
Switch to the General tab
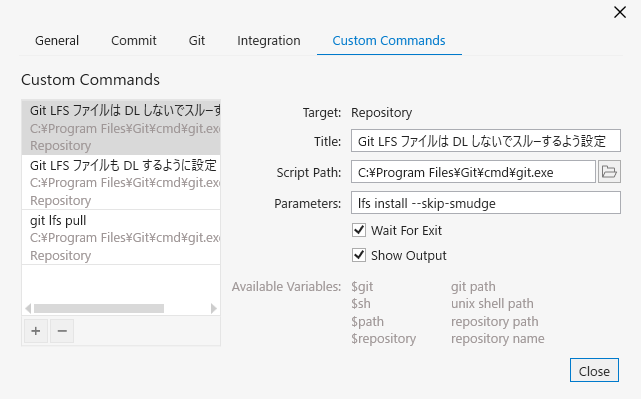point(57,40)
